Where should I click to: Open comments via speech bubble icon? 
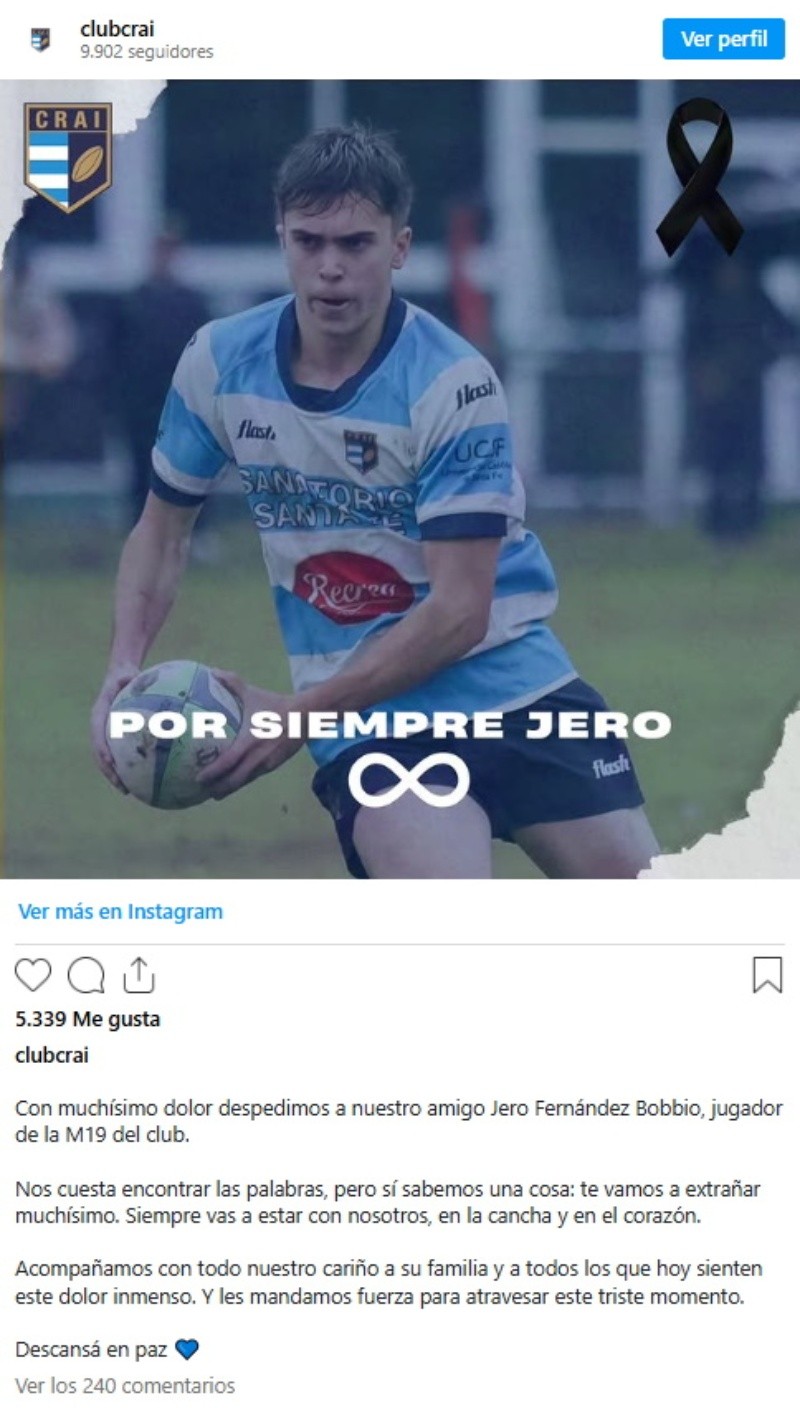tap(86, 975)
